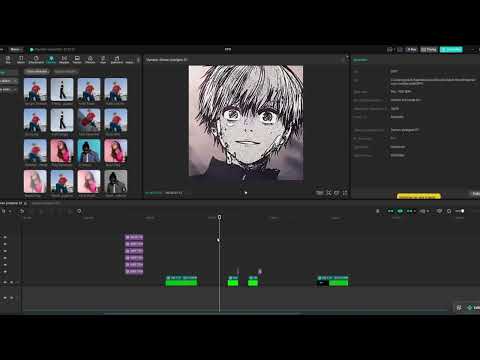
Task: Select the grayscale beanie person effect thumbnail
Action: tap(116, 182)
